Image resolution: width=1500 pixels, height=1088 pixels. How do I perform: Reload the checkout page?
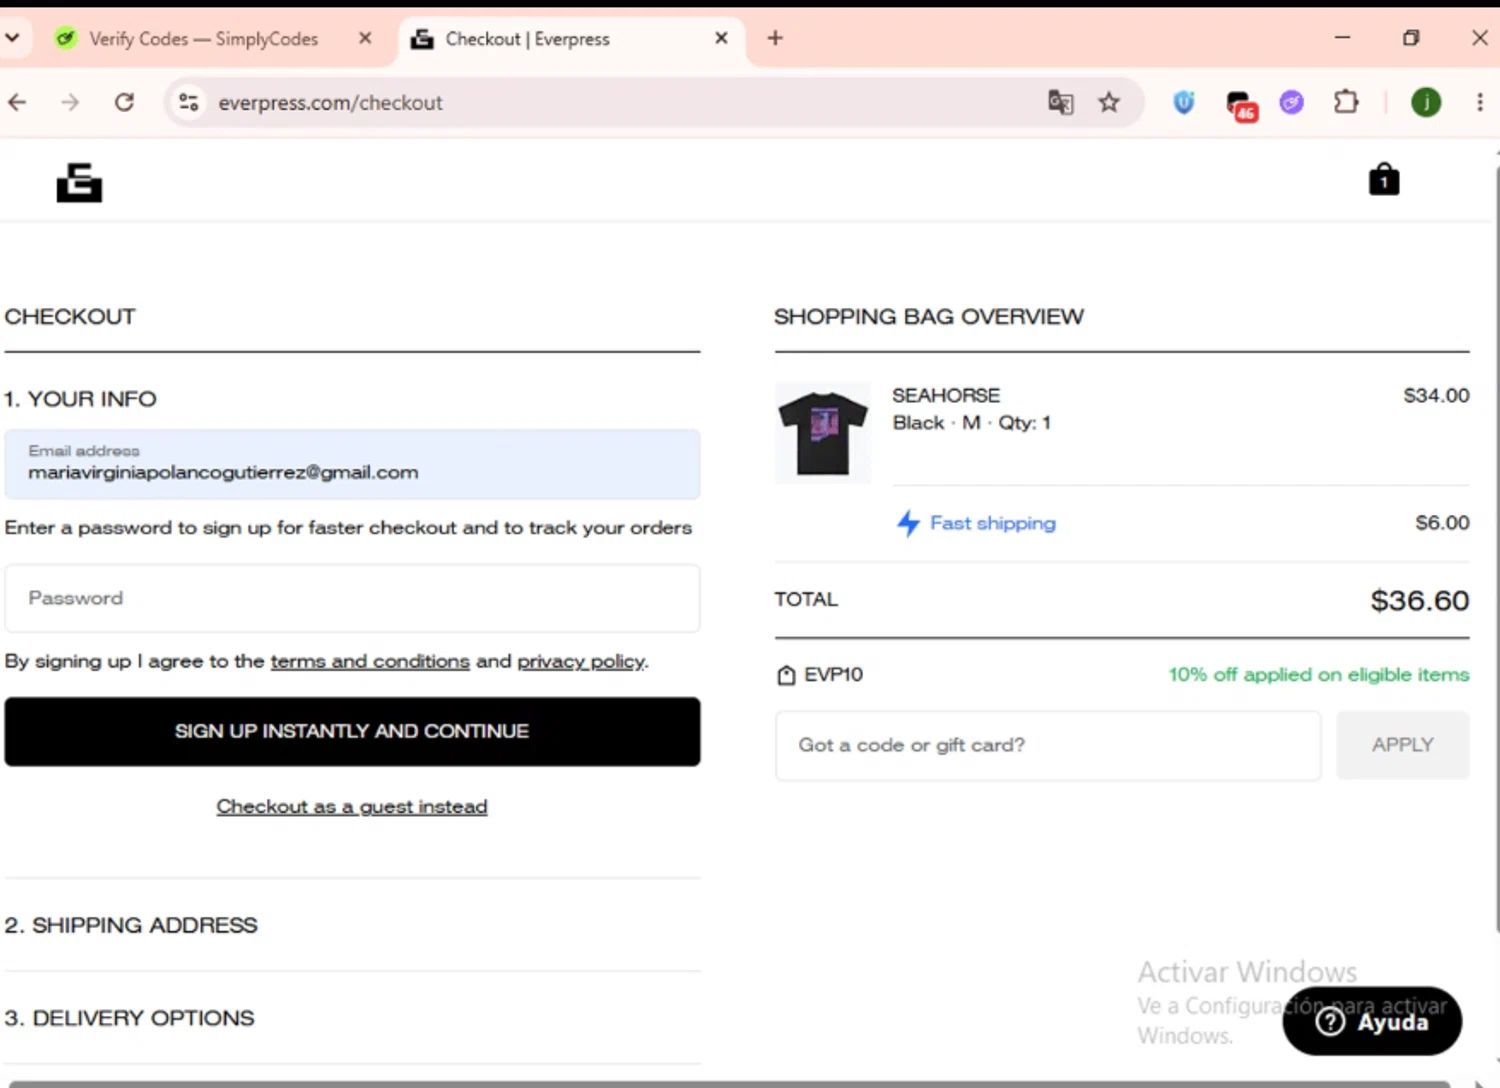click(124, 102)
